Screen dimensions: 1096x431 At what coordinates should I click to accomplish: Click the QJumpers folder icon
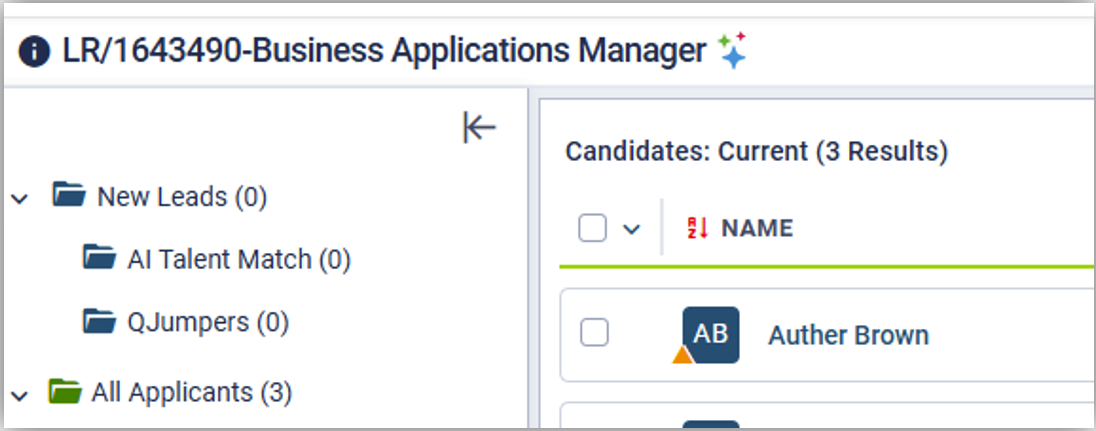[x=100, y=321]
